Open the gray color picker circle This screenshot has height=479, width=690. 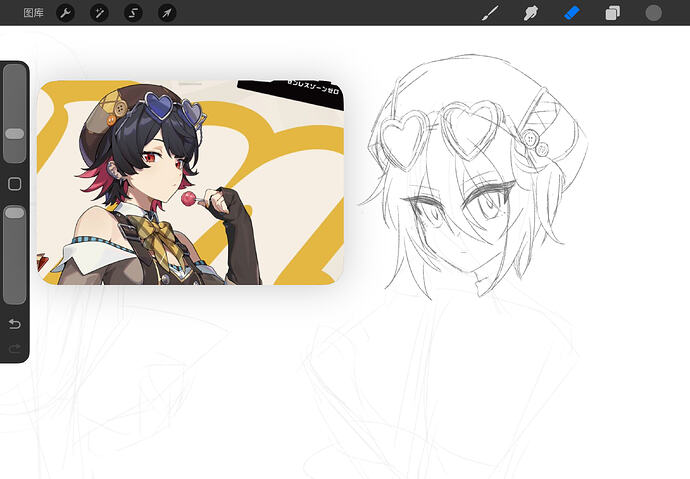pyautogui.click(x=653, y=13)
